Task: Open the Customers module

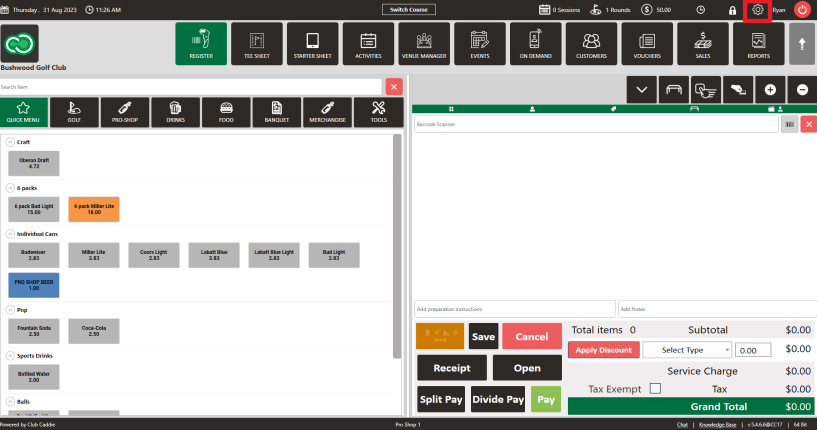Action: [x=591, y=44]
